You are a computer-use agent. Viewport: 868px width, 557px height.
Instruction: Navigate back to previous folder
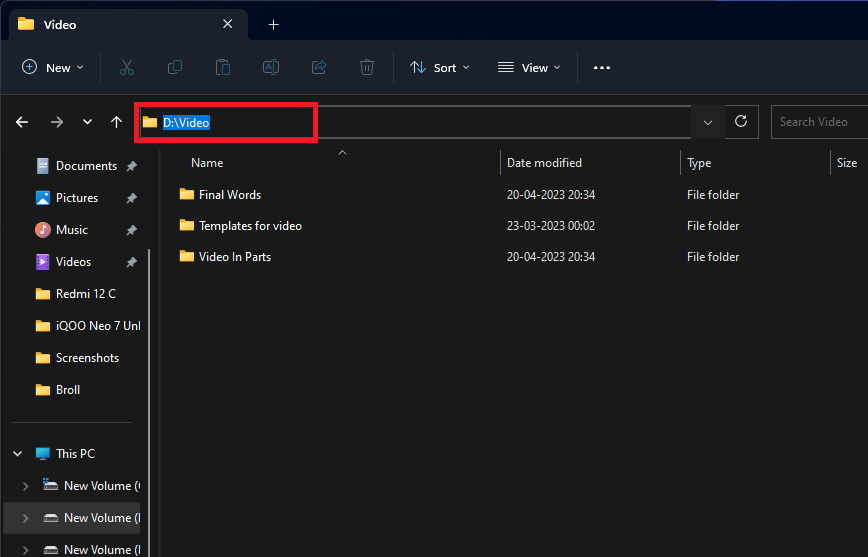click(22, 122)
